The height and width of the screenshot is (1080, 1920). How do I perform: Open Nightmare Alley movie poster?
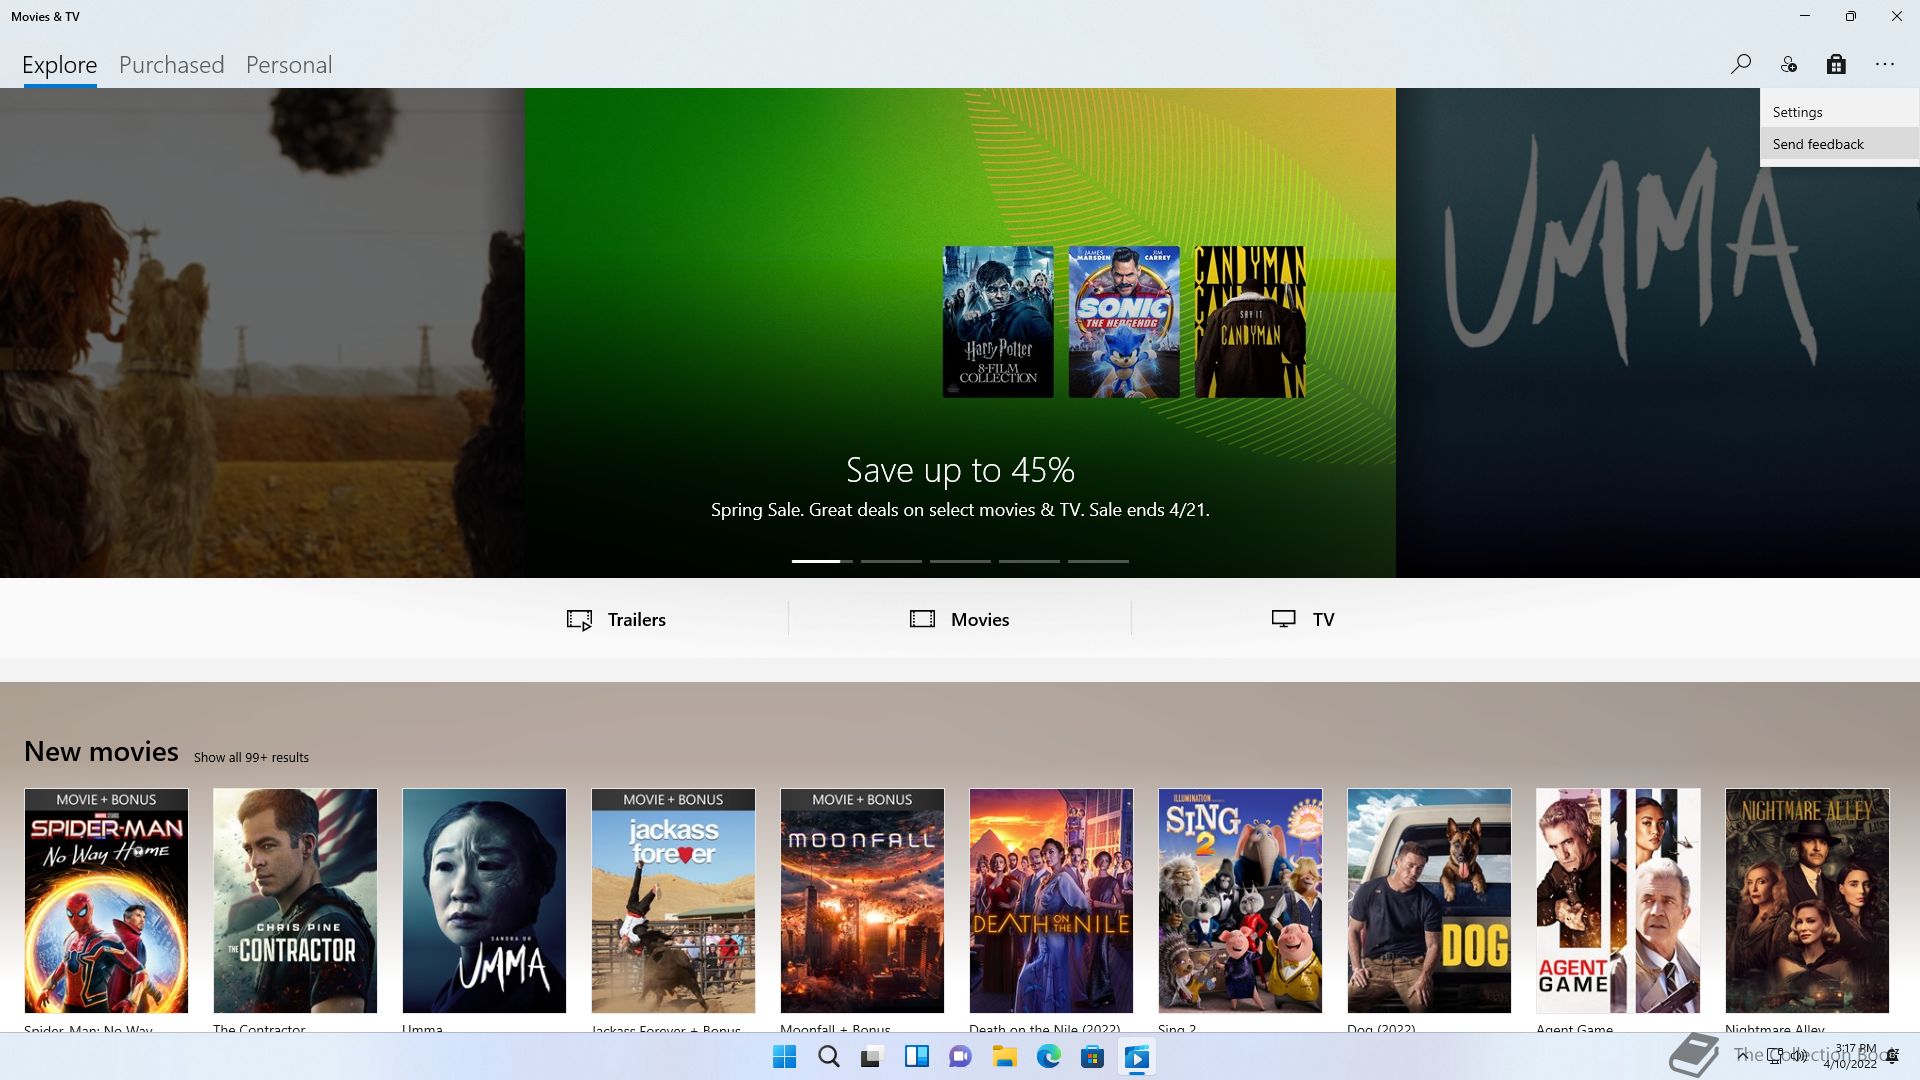[x=1807, y=901]
